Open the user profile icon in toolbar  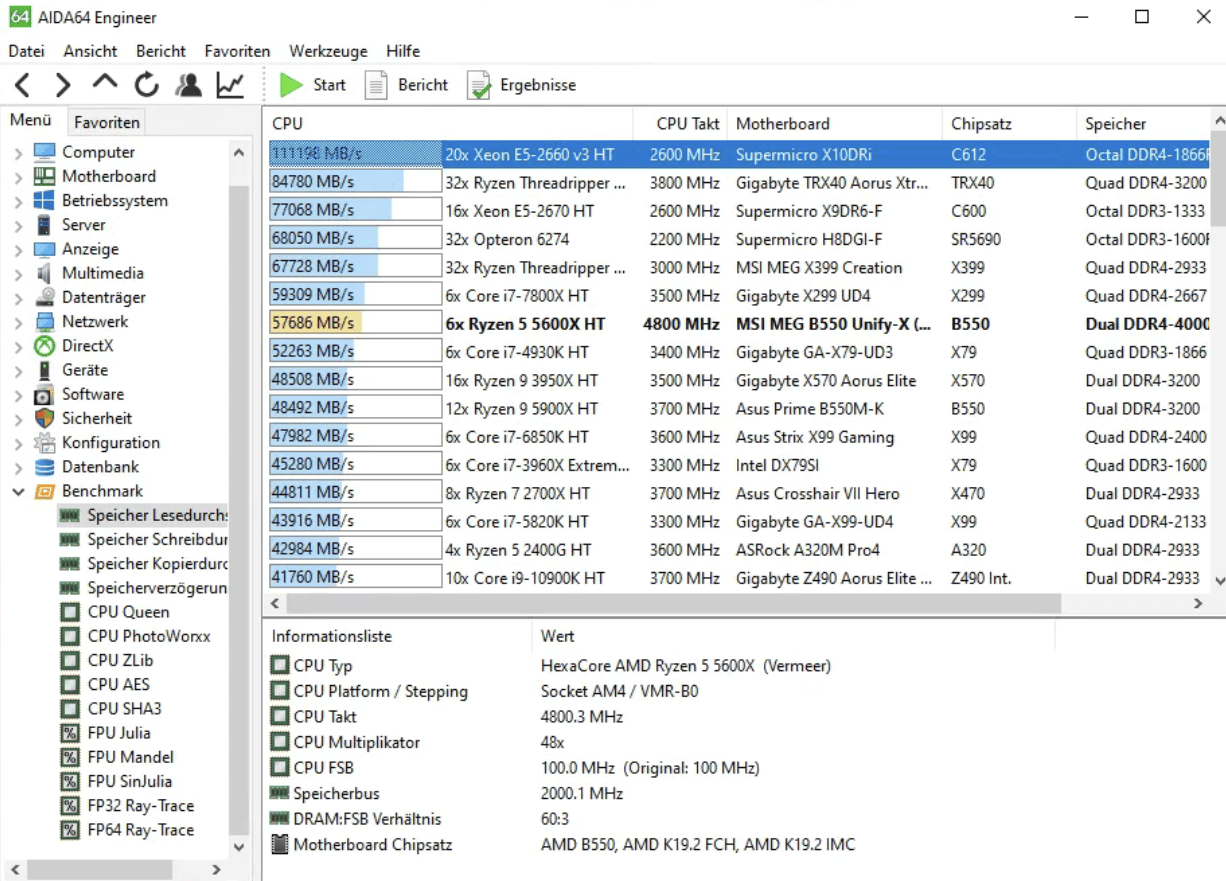pyautogui.click(x=188, y=85)
